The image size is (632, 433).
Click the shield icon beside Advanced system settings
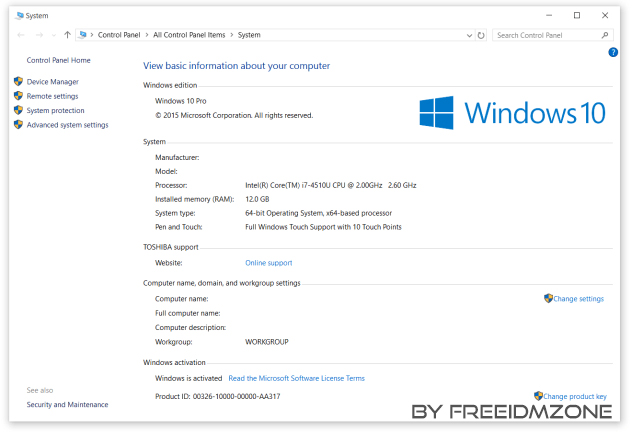(18, 125)
